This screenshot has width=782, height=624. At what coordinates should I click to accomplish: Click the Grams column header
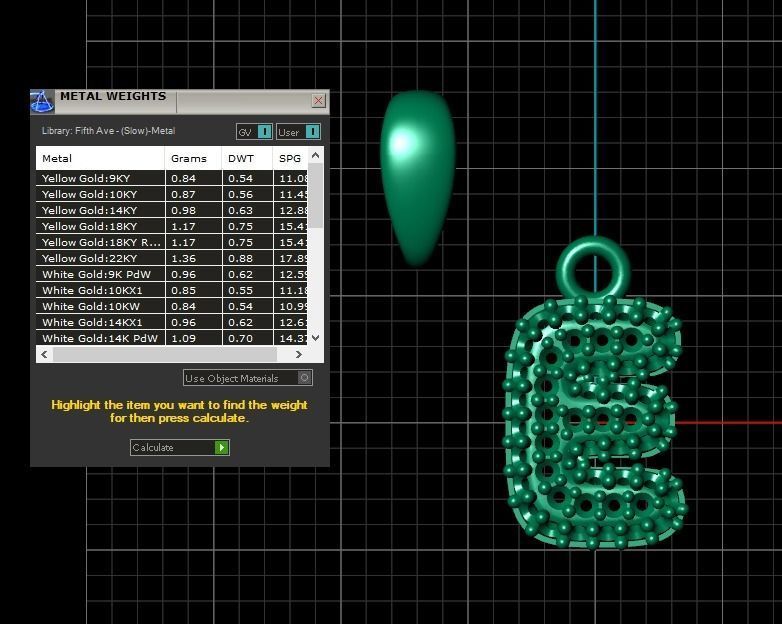pyautogui.click(x=194, y=158)
